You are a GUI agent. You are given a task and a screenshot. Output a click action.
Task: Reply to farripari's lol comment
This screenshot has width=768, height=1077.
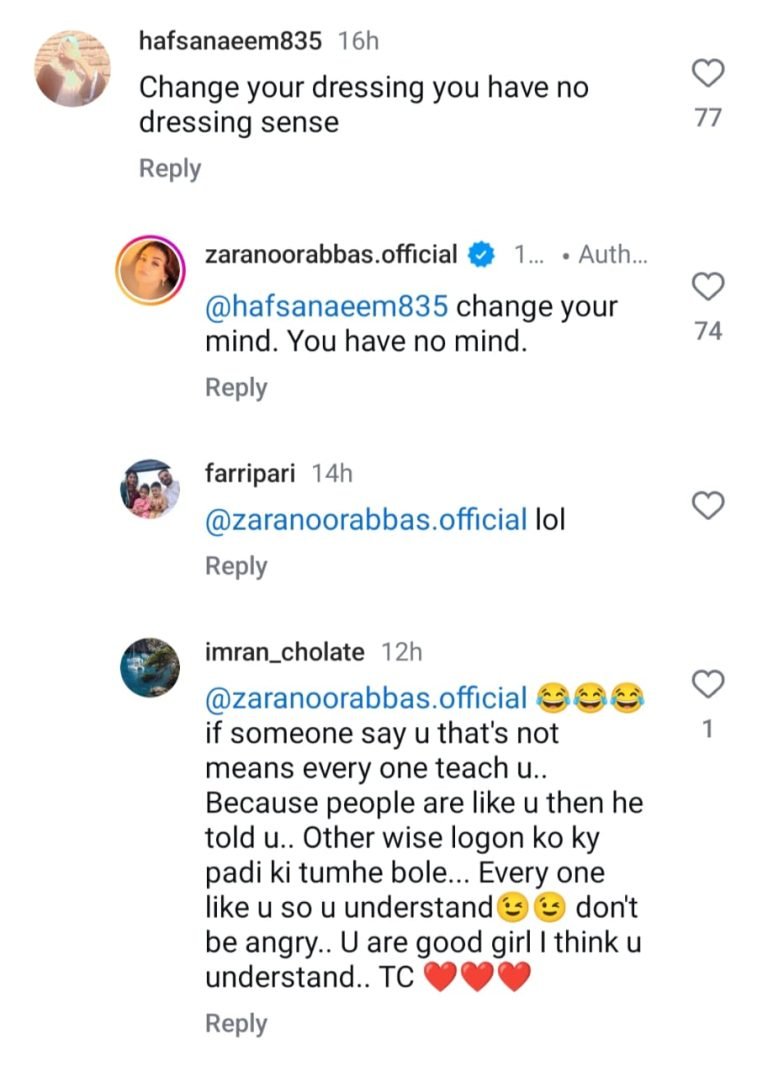236,566
